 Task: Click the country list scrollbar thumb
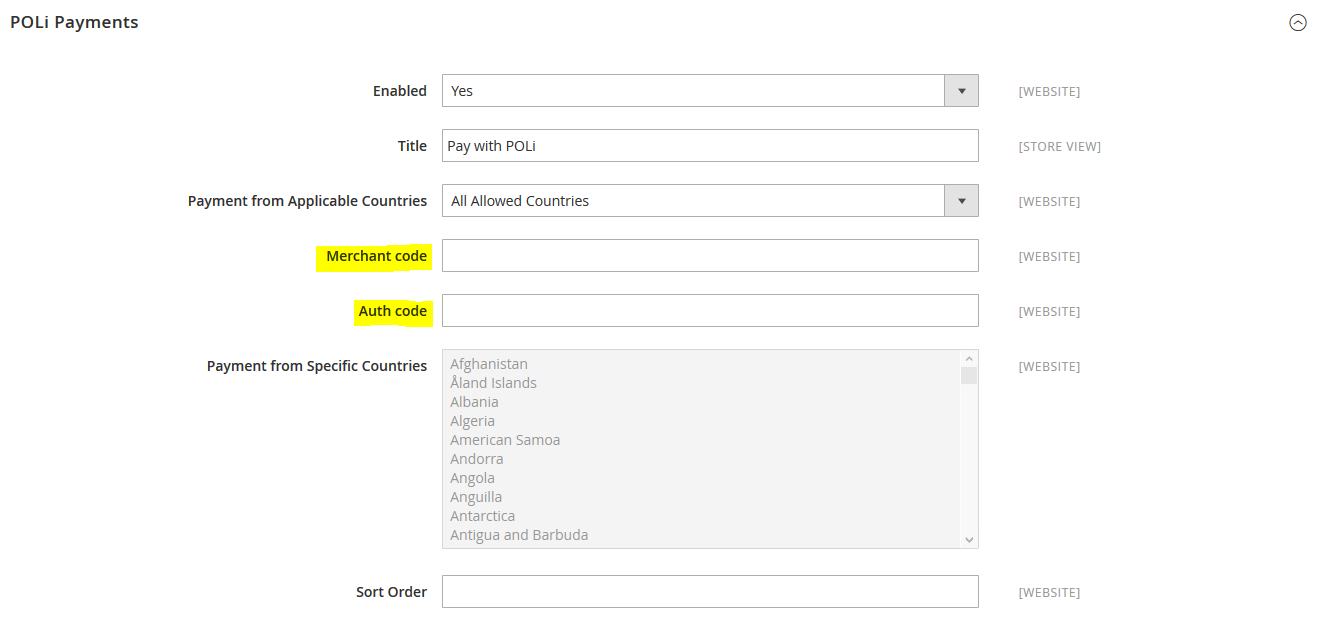968,375
